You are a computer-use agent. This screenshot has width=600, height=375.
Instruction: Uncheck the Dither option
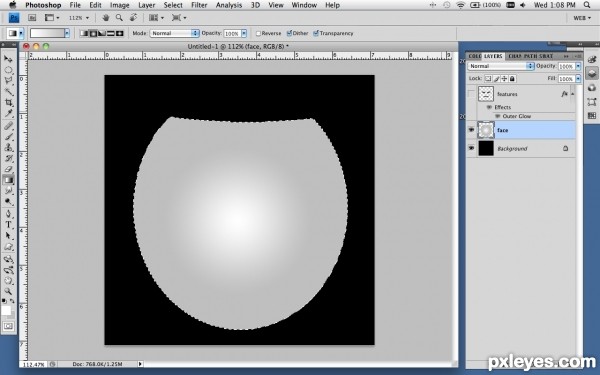(x=289, y=33)
